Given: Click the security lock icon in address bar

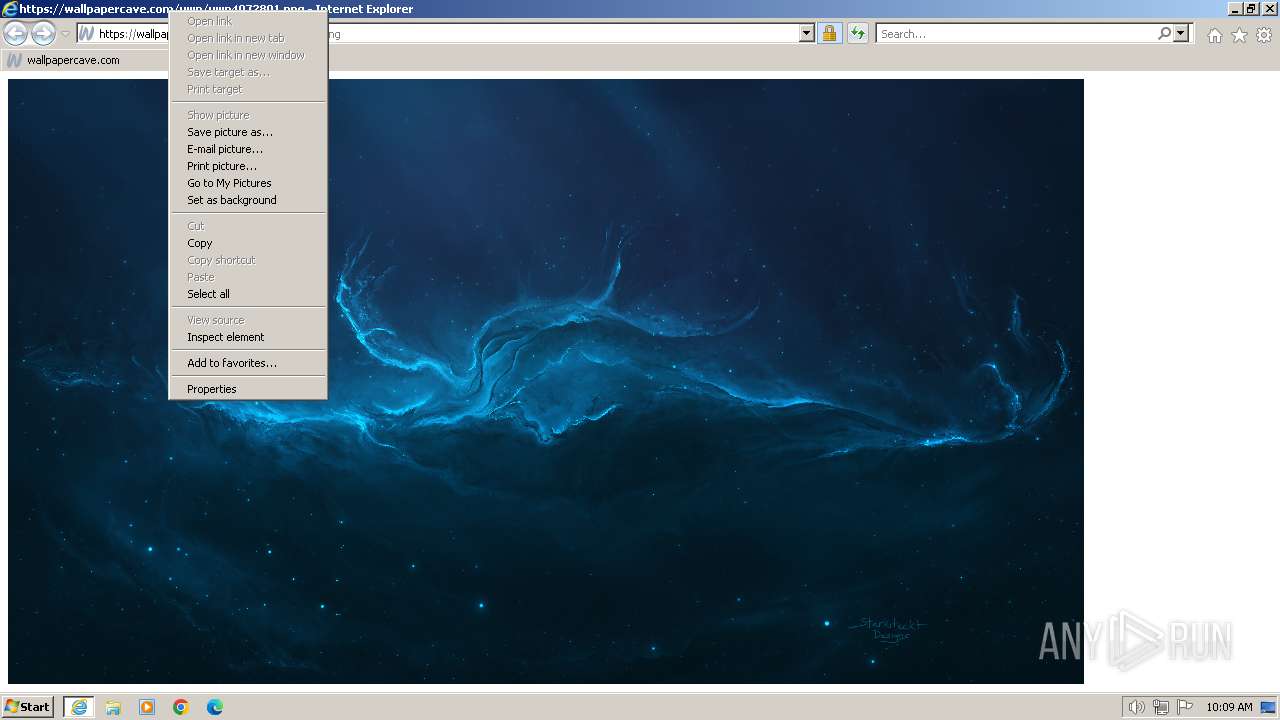Looking at the screenshot, I should (x=829, y=34).
